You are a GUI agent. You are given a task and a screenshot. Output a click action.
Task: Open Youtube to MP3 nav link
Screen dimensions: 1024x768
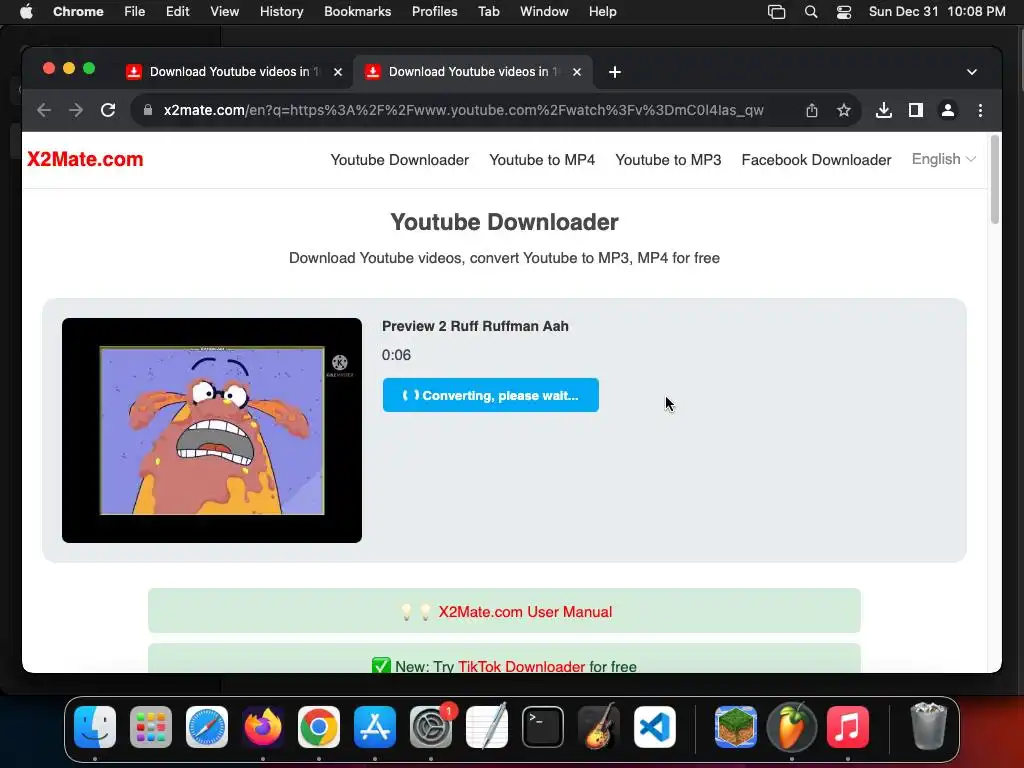pos(668,160)
